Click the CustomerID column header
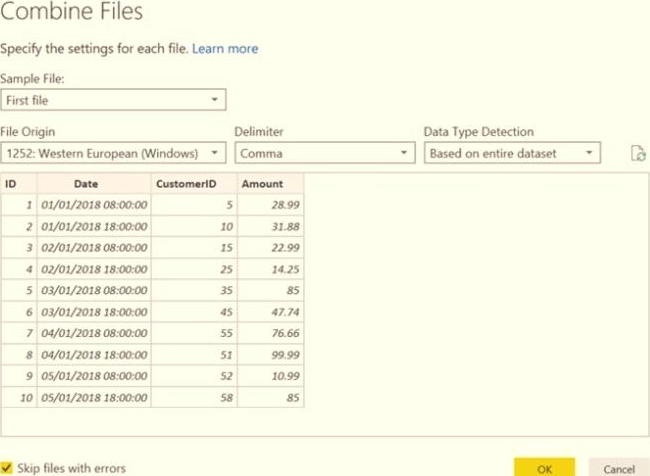Screen dimensions: 650x476 click(x=194, y=183)
